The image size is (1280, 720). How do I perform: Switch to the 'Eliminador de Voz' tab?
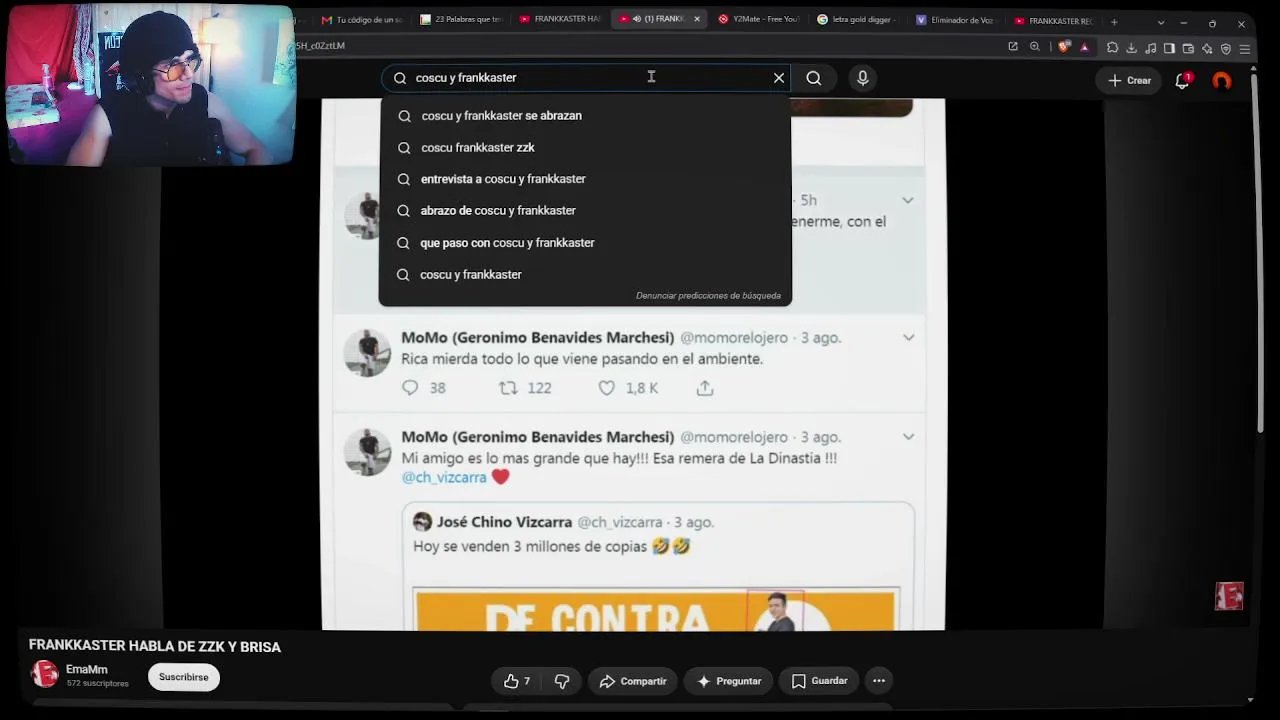pyautogui.click(x=956, y=20)
